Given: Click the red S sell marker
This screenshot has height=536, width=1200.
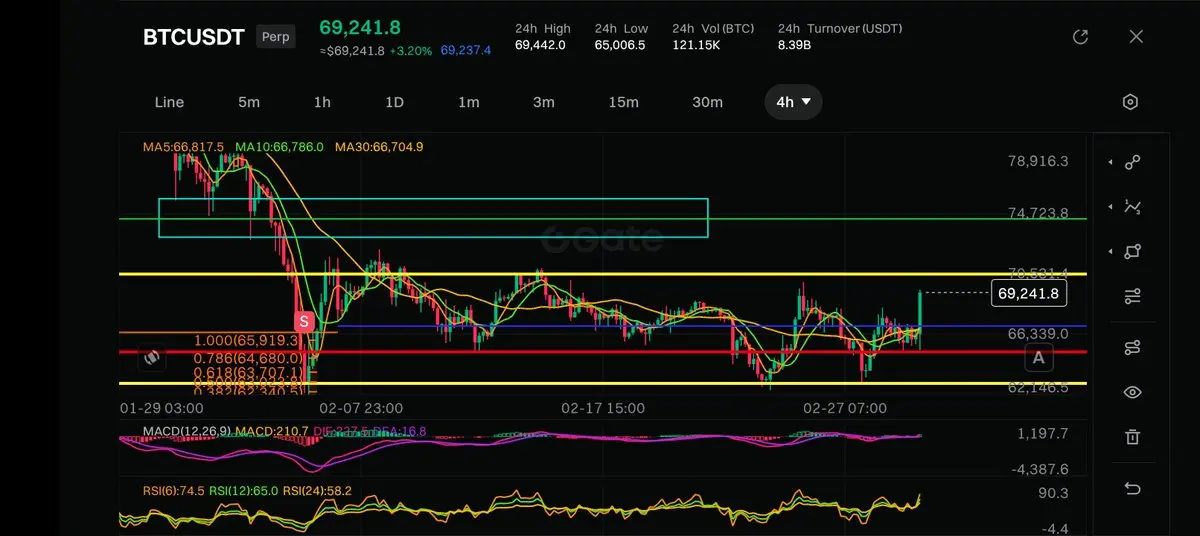Looking at the screenshot, I should pos(305,322).
